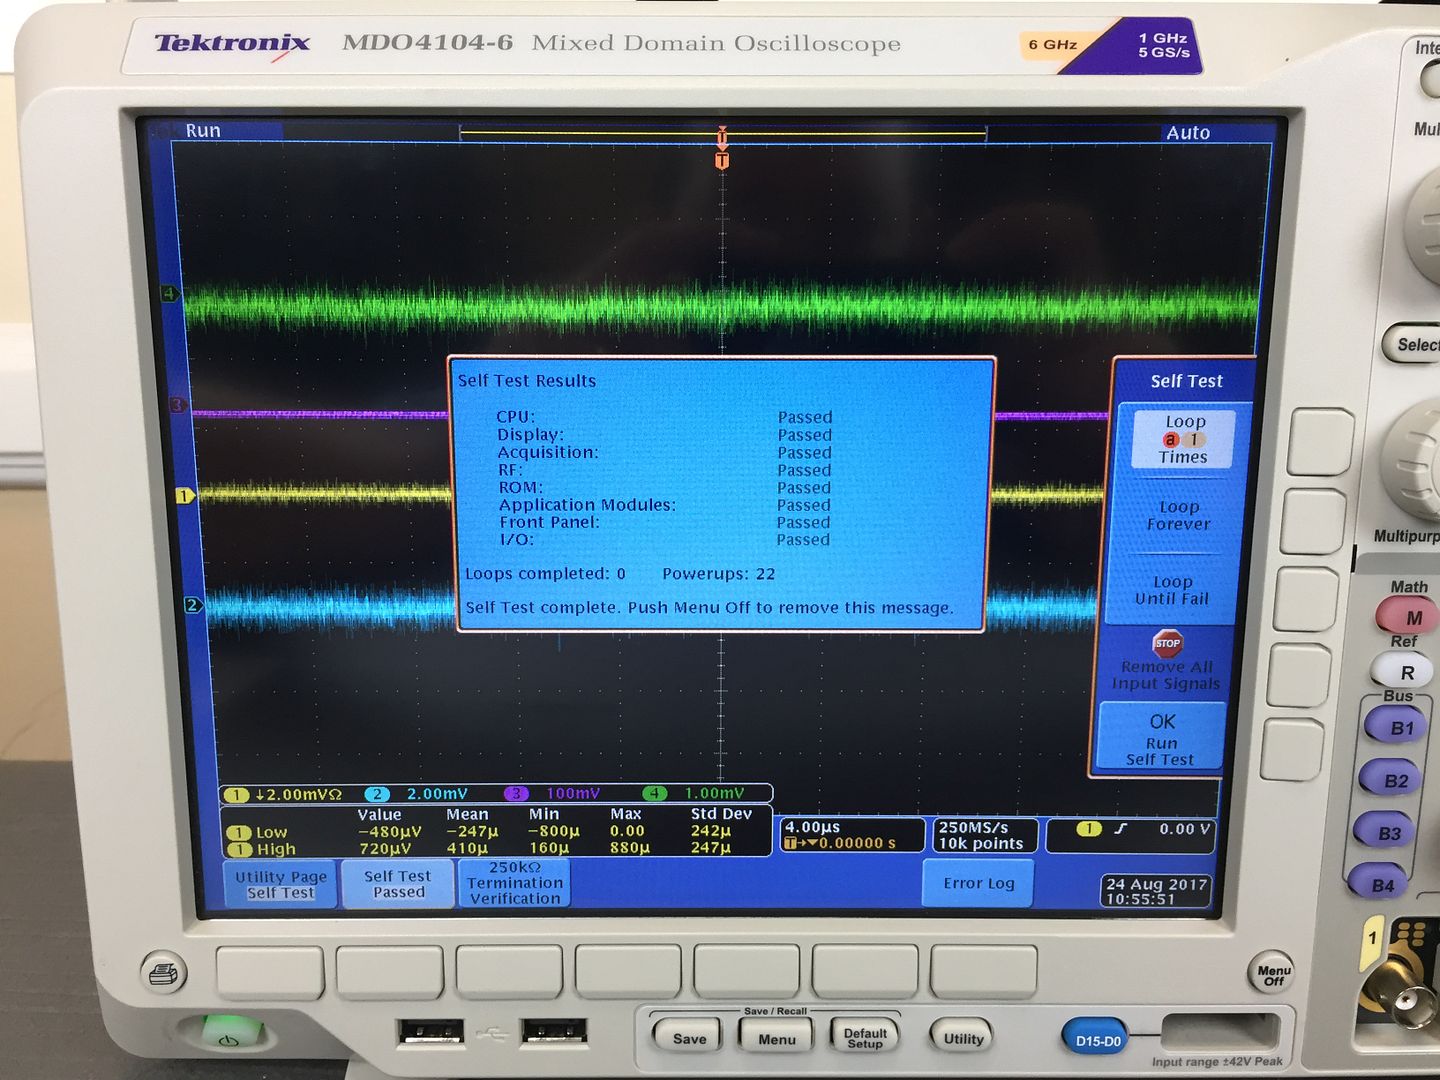Click the Run acquisition status label
Viewport: 1440px width, 1080px height.
pos(202,130)
